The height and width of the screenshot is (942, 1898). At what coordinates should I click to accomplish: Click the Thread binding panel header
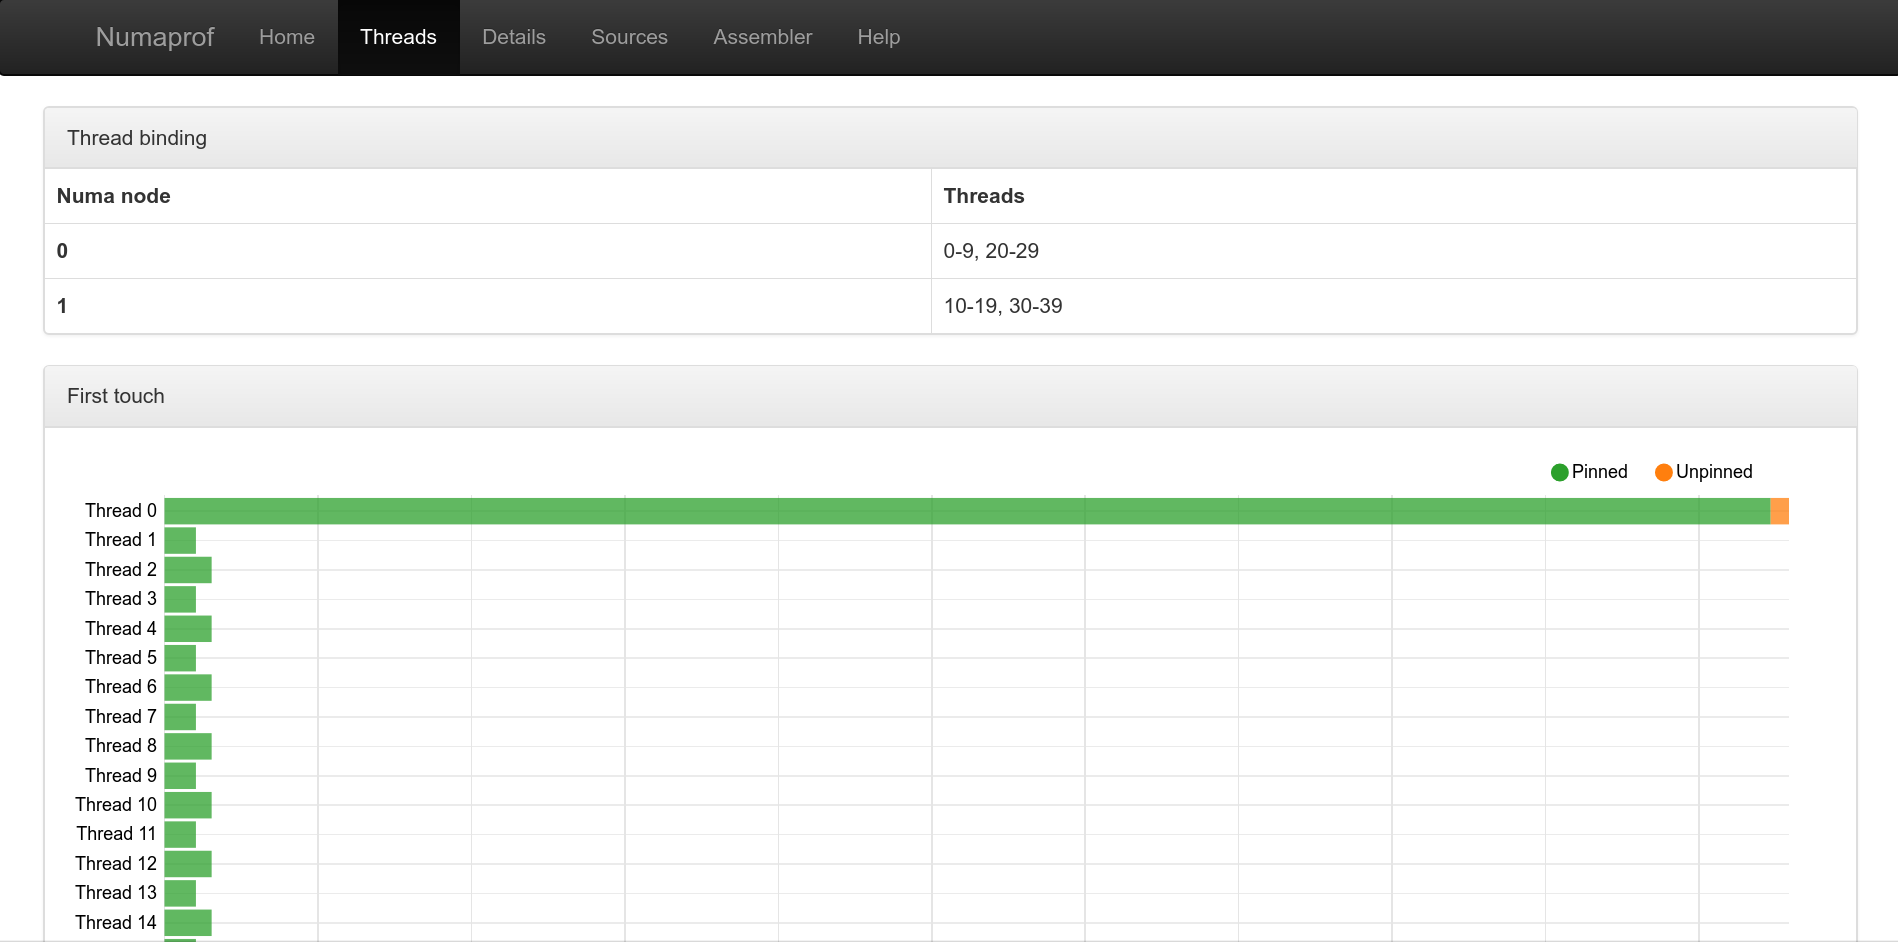950,138
